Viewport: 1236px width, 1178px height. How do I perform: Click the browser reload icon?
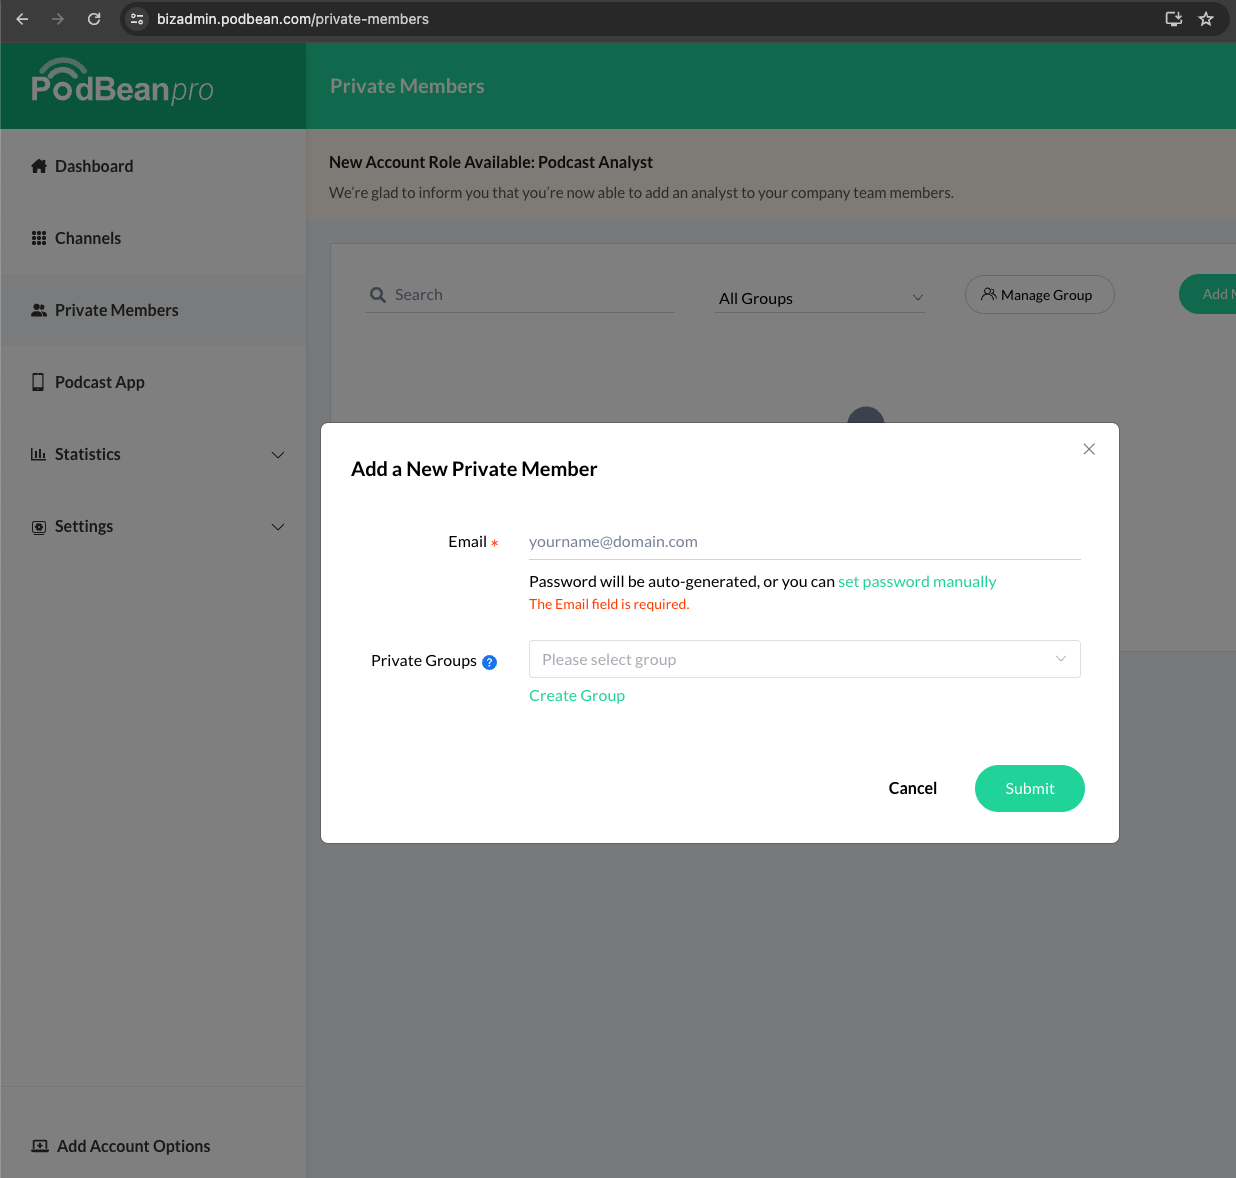click(x=94, y=19)
